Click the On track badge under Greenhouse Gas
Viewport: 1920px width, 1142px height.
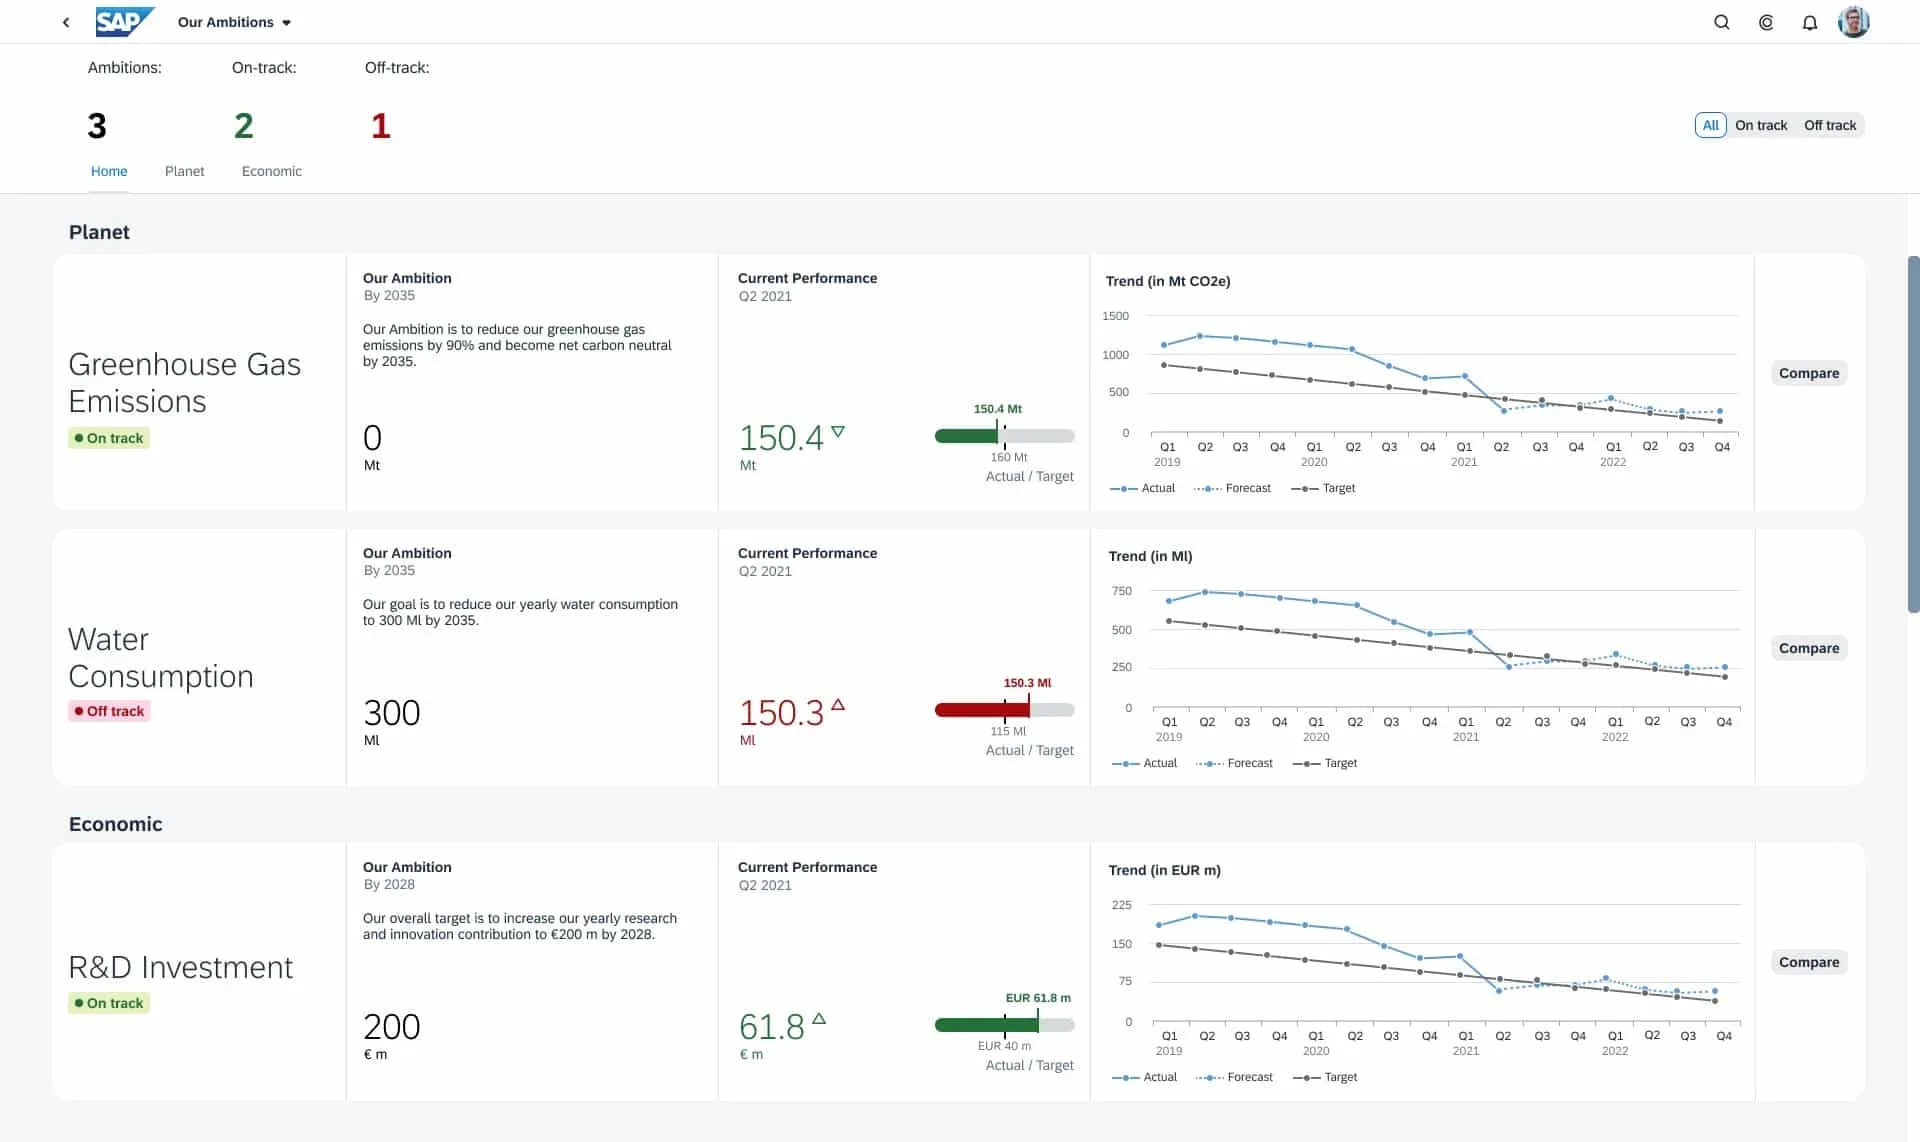tap(109, 438)
